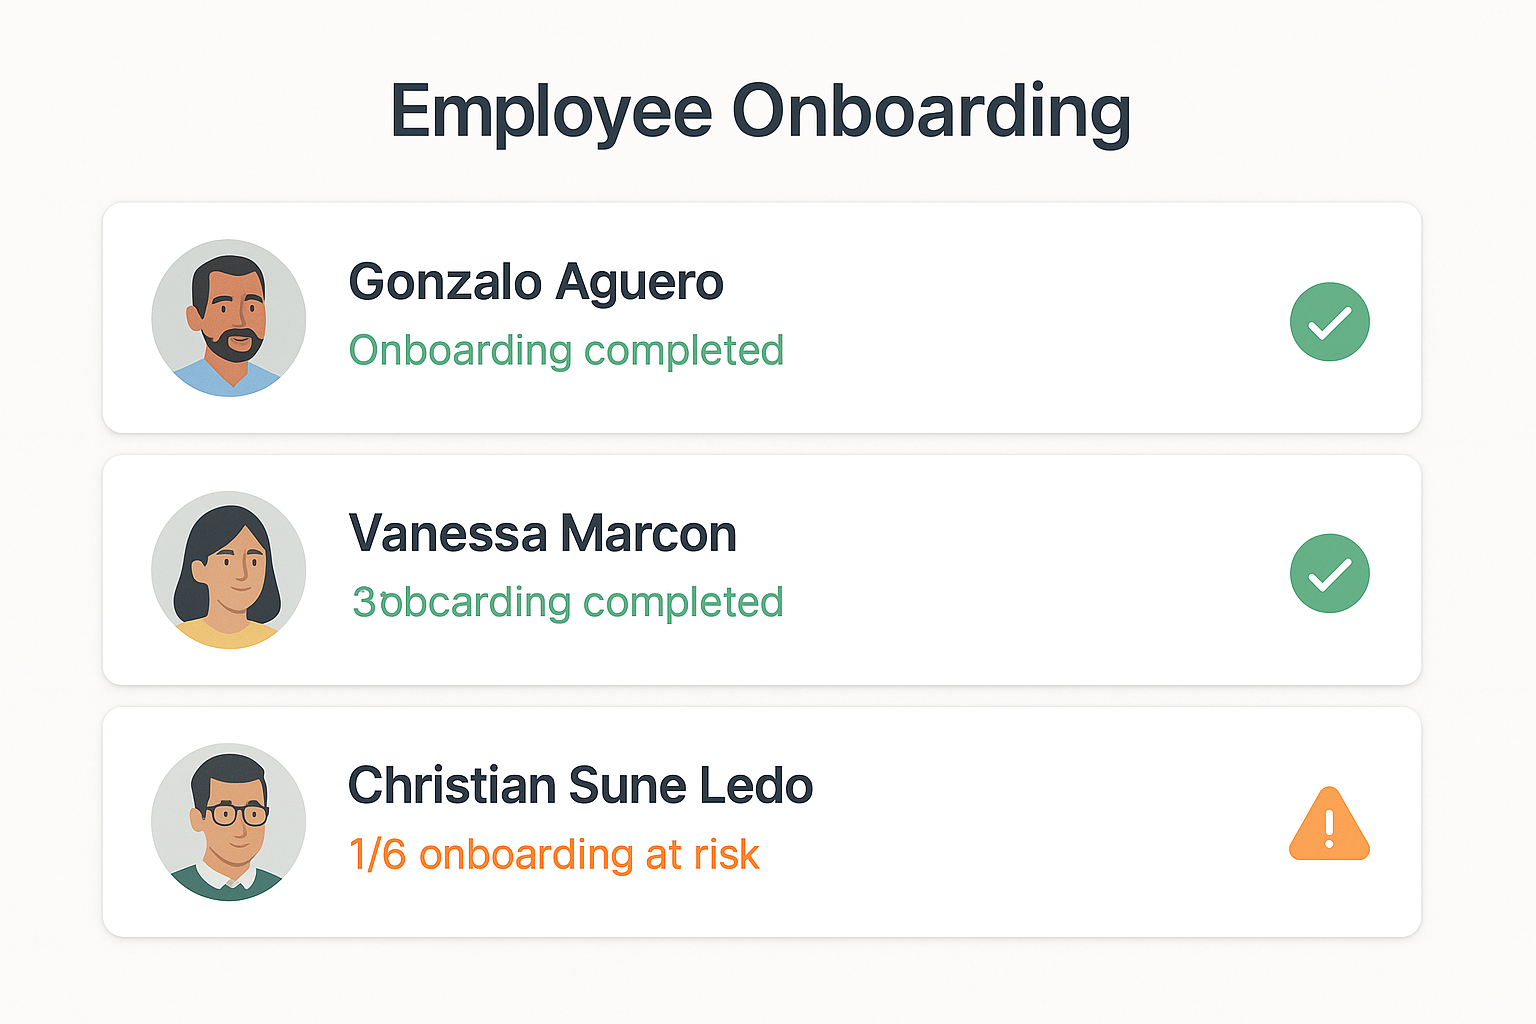This screenshot has height=1024, width=1536.
Task: Click the "Employee Onboarding" page heading
Action: (x=760, y=112)
